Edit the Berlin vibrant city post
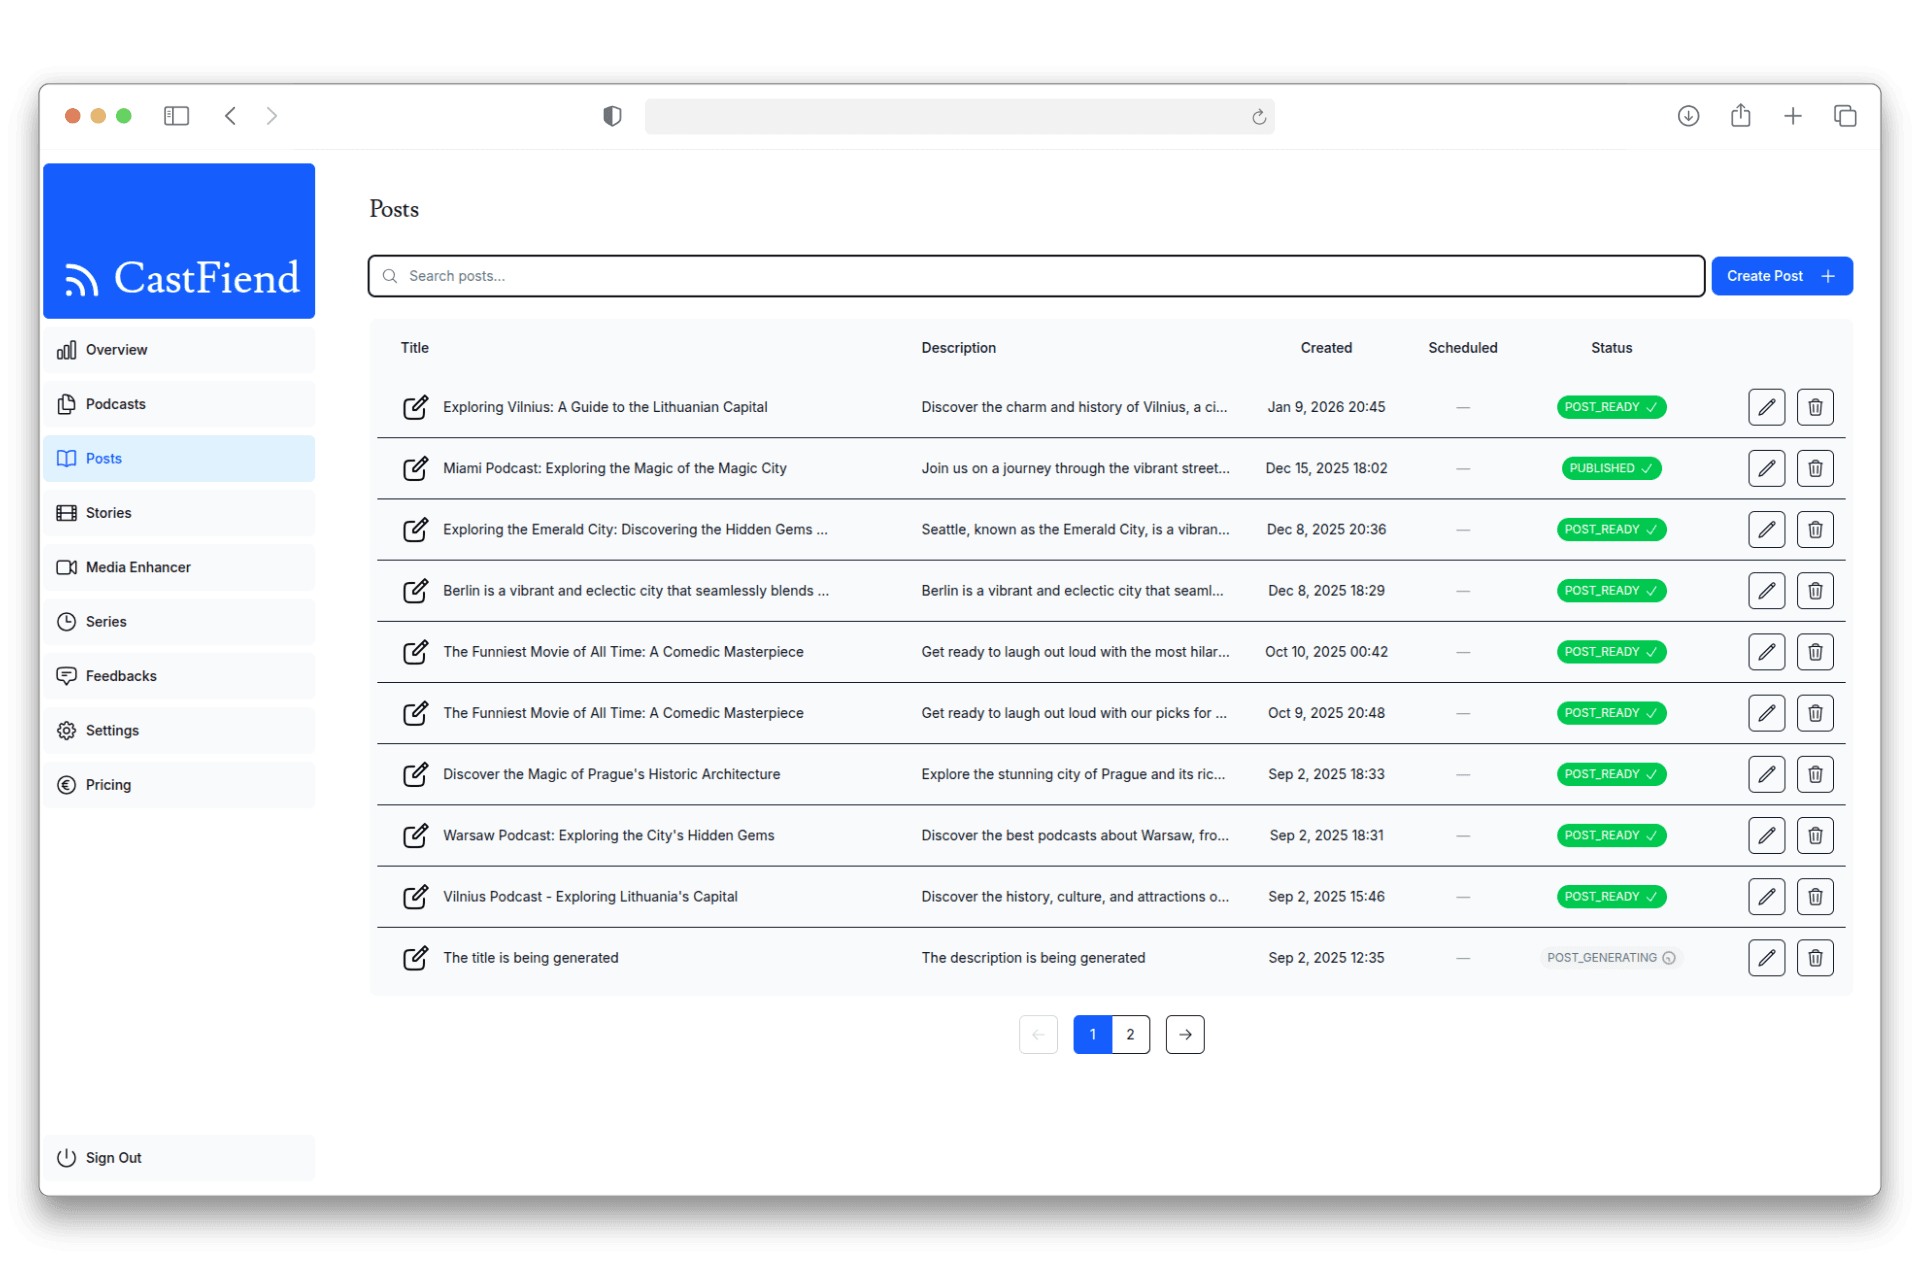The image size is (1920, 1280). 1766,591
